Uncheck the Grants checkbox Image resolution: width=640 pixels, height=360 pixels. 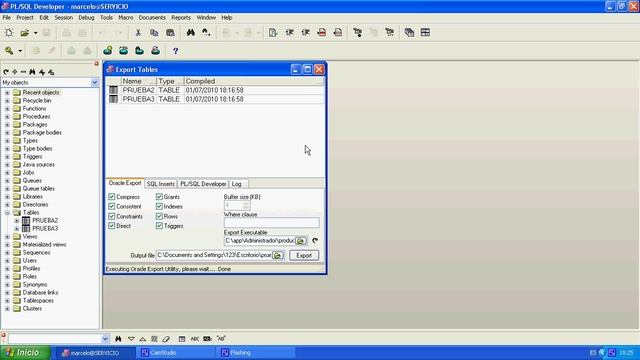(159, 197)
